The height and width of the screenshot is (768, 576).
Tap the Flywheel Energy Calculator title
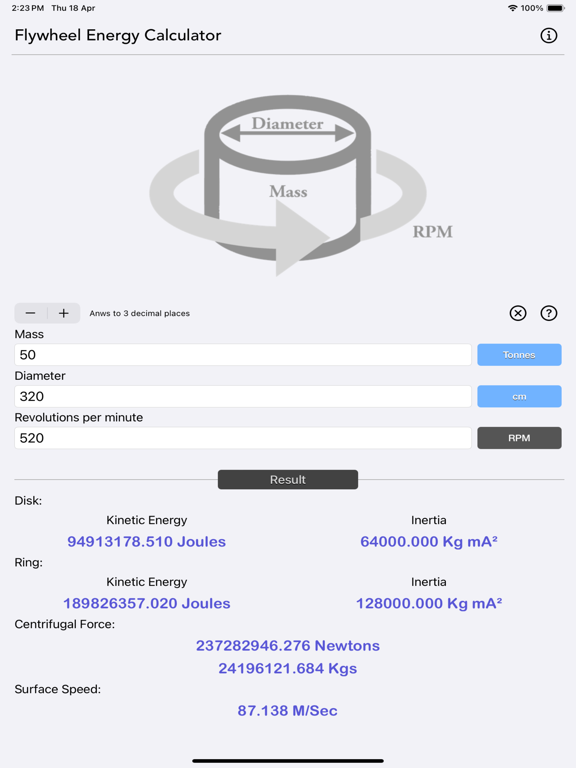click(x=118, y=35)
